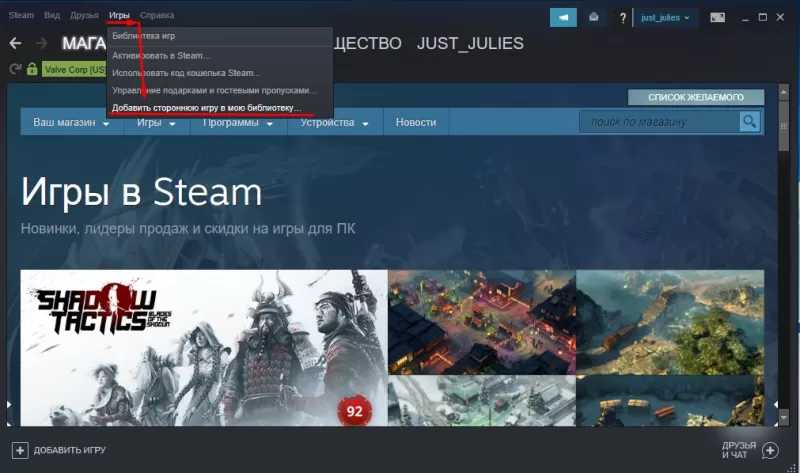Open the Shadow Tactics featured banner

coord(204,347)
